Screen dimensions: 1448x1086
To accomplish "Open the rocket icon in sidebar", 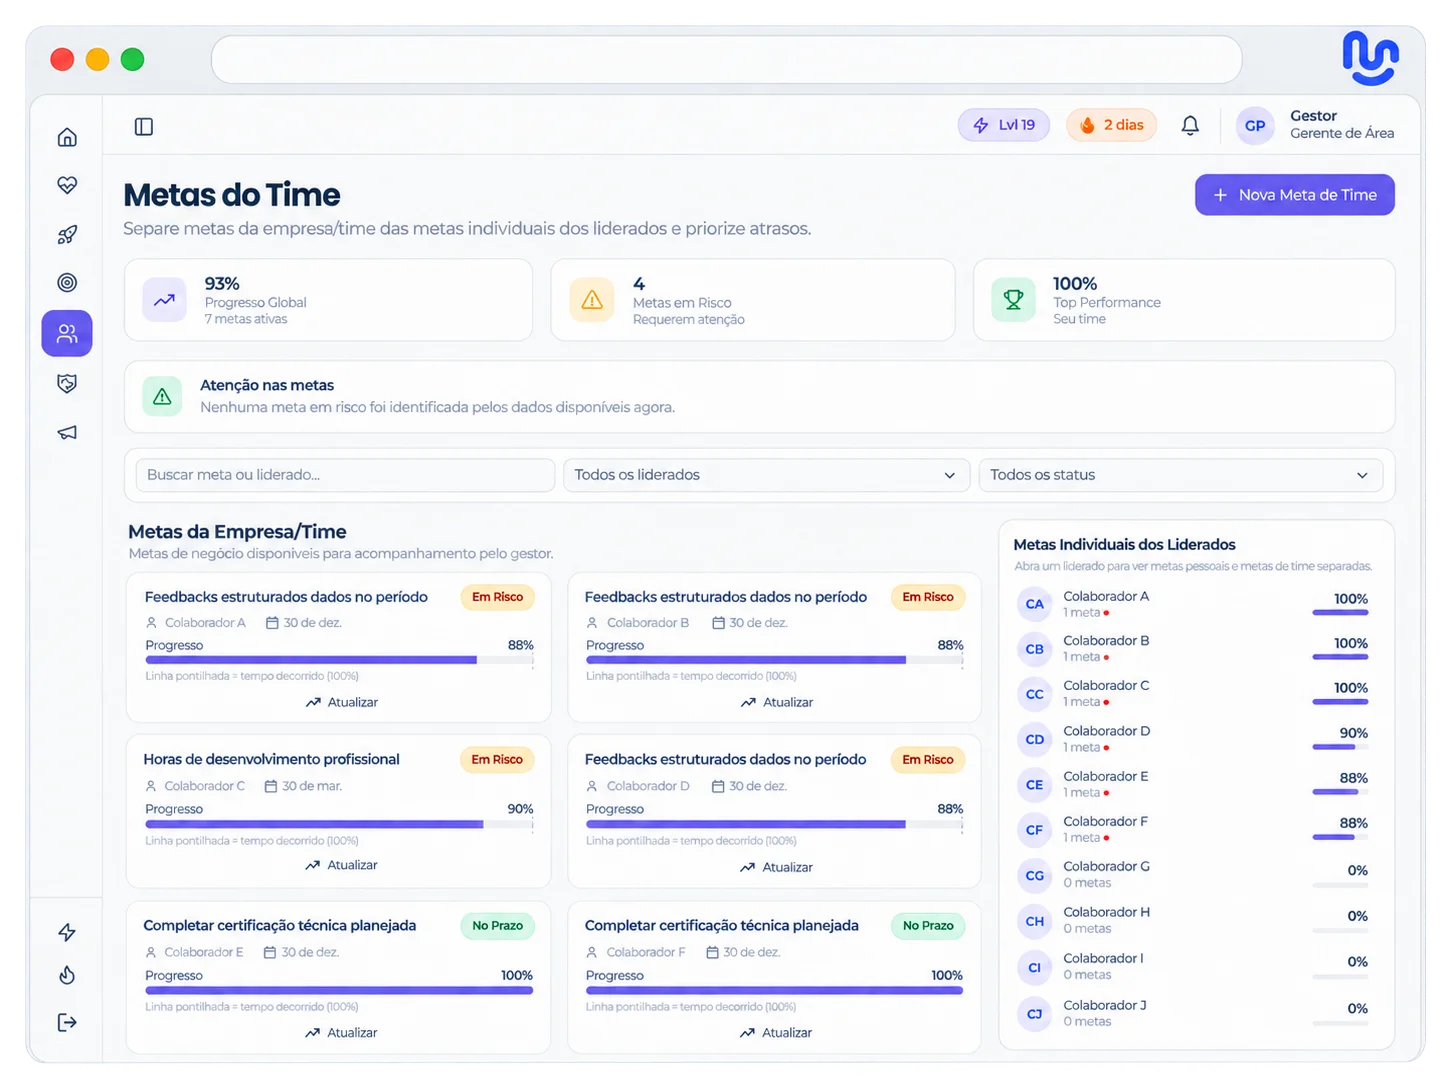I will [x=67, y=235].
